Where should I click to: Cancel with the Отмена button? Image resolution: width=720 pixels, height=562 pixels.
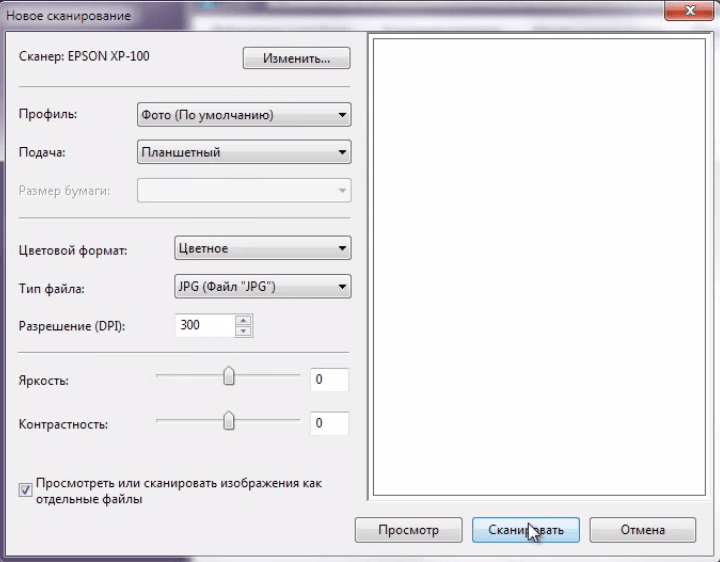point(643,530)
